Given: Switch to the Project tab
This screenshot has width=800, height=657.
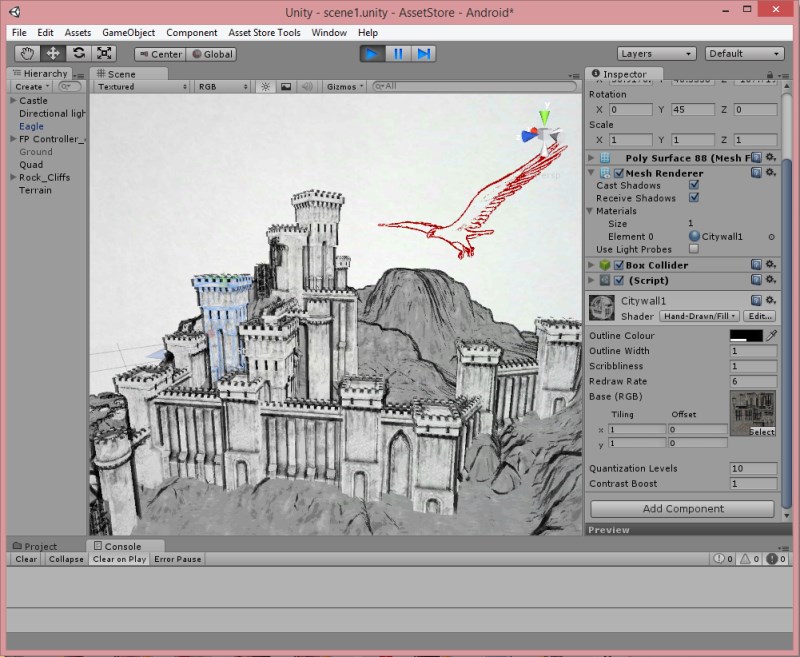Looking at the screenshot, I should pyautogui.click(x=35, y=546).
